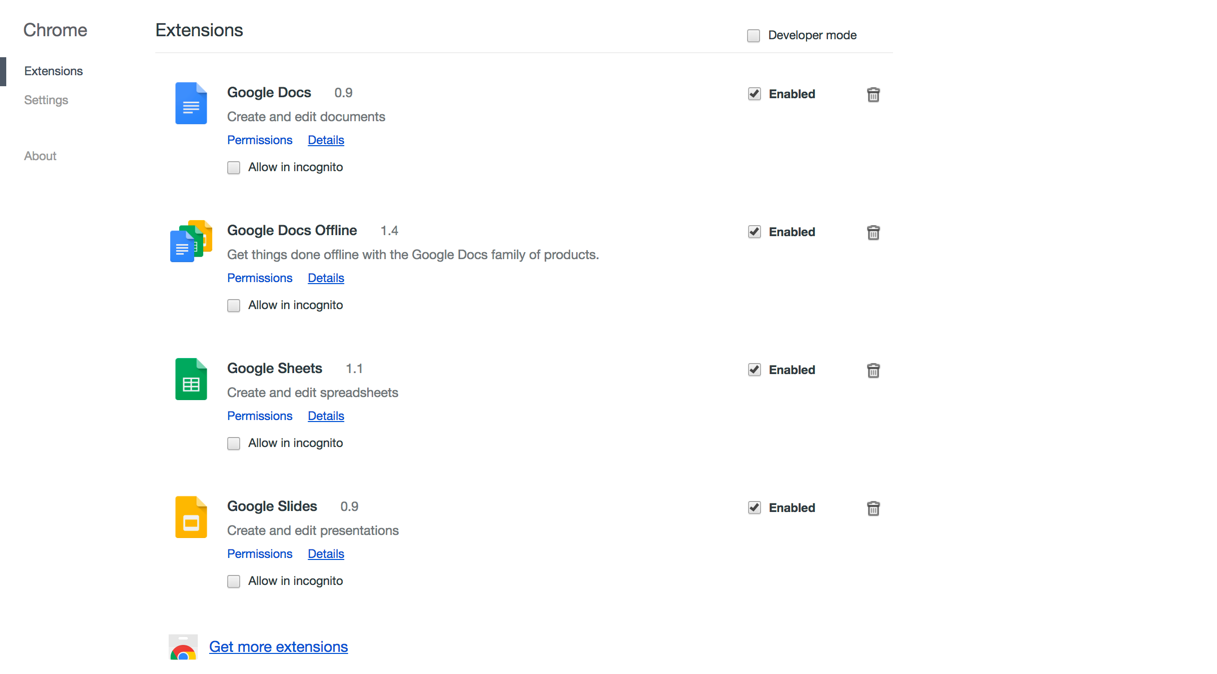The image size is (1217, 674).
Task: Click 'Create and edit documents' description
Action: pyautogui.click(x=306, y=117)
